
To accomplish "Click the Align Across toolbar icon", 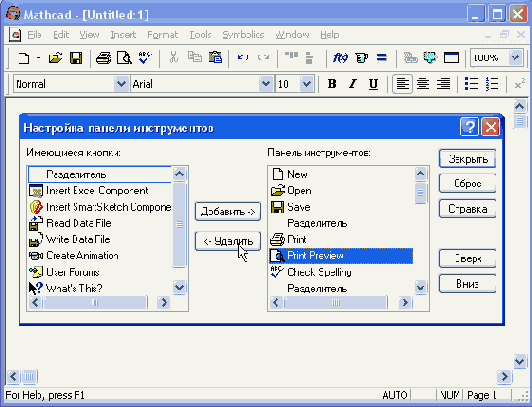I will point(291,56).
